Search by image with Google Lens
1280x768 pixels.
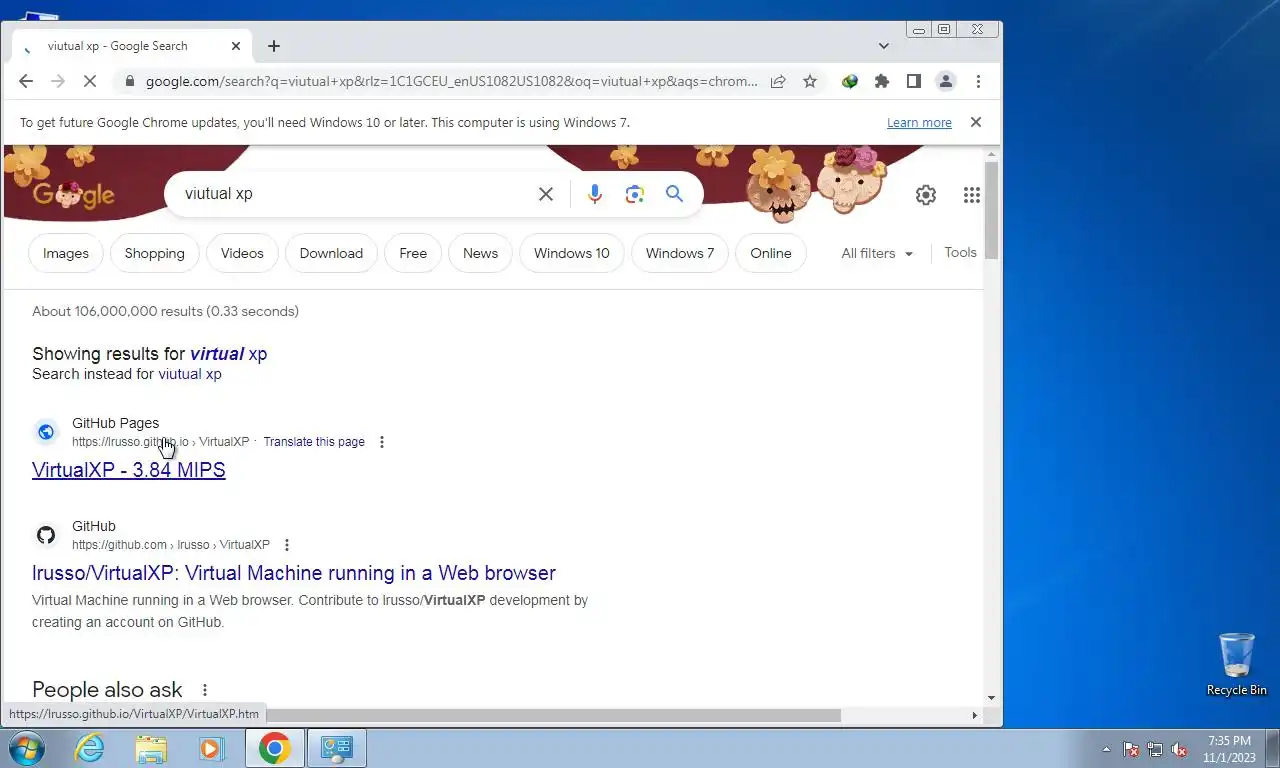click(635, 194)
